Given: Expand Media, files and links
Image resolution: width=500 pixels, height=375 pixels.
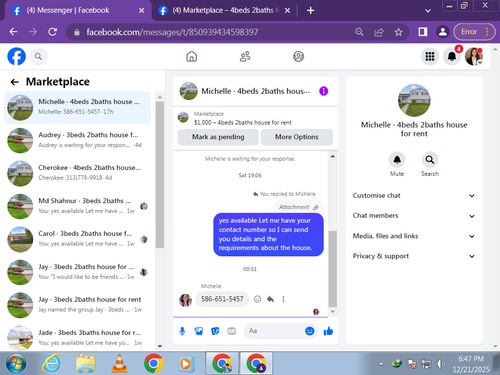Looking at the screenshot, I should pyautogui.click(x=414, y=236).
